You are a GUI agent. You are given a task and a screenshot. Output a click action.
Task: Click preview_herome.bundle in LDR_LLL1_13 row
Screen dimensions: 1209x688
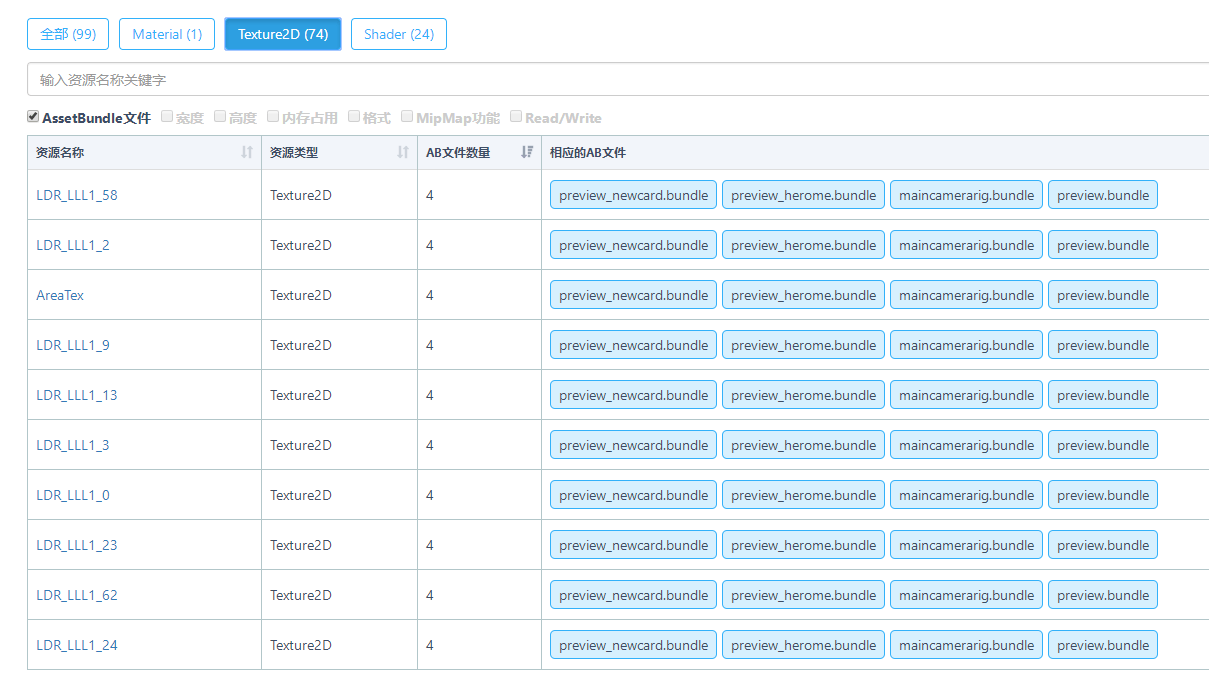(803, 395)
